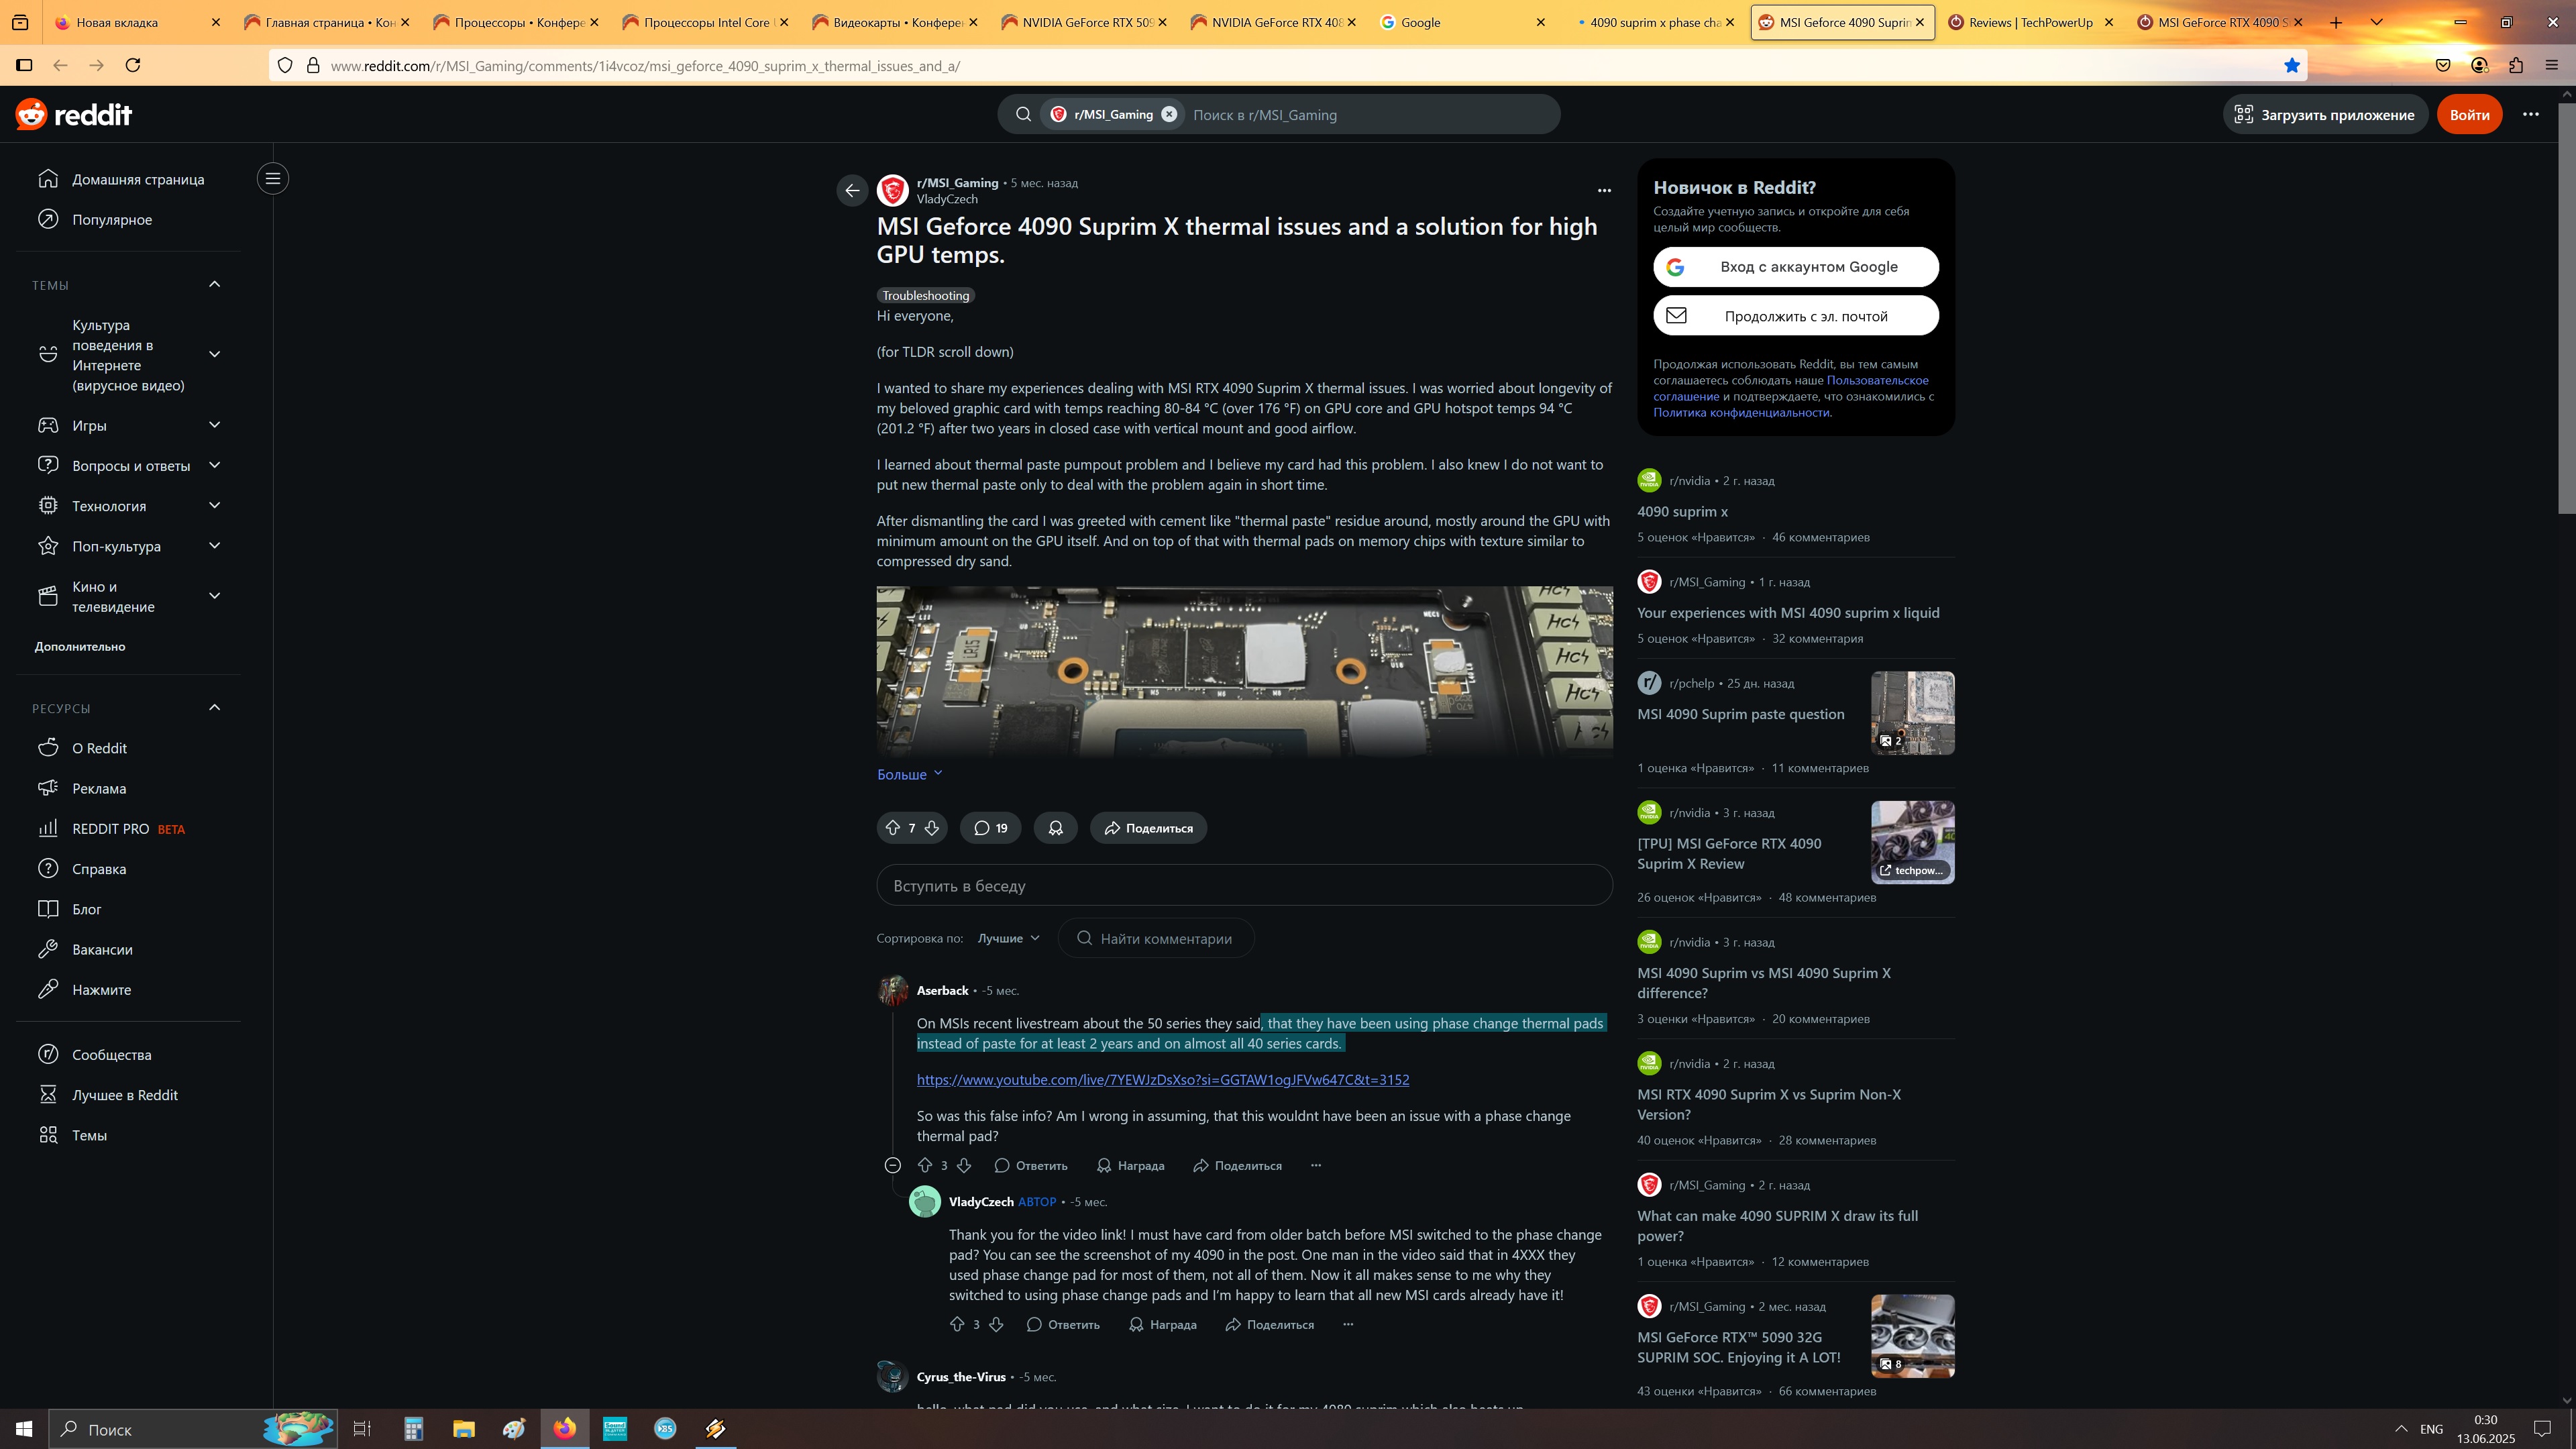Bookmark star icon in address bar
The width and height of the screenshot is (2576, 1449).
(2292, 65)
